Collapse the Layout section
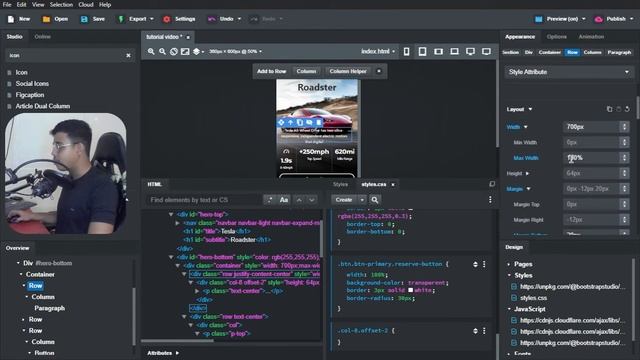The height and width of the screenshot is (360, 640). click(x=530, y=109)
